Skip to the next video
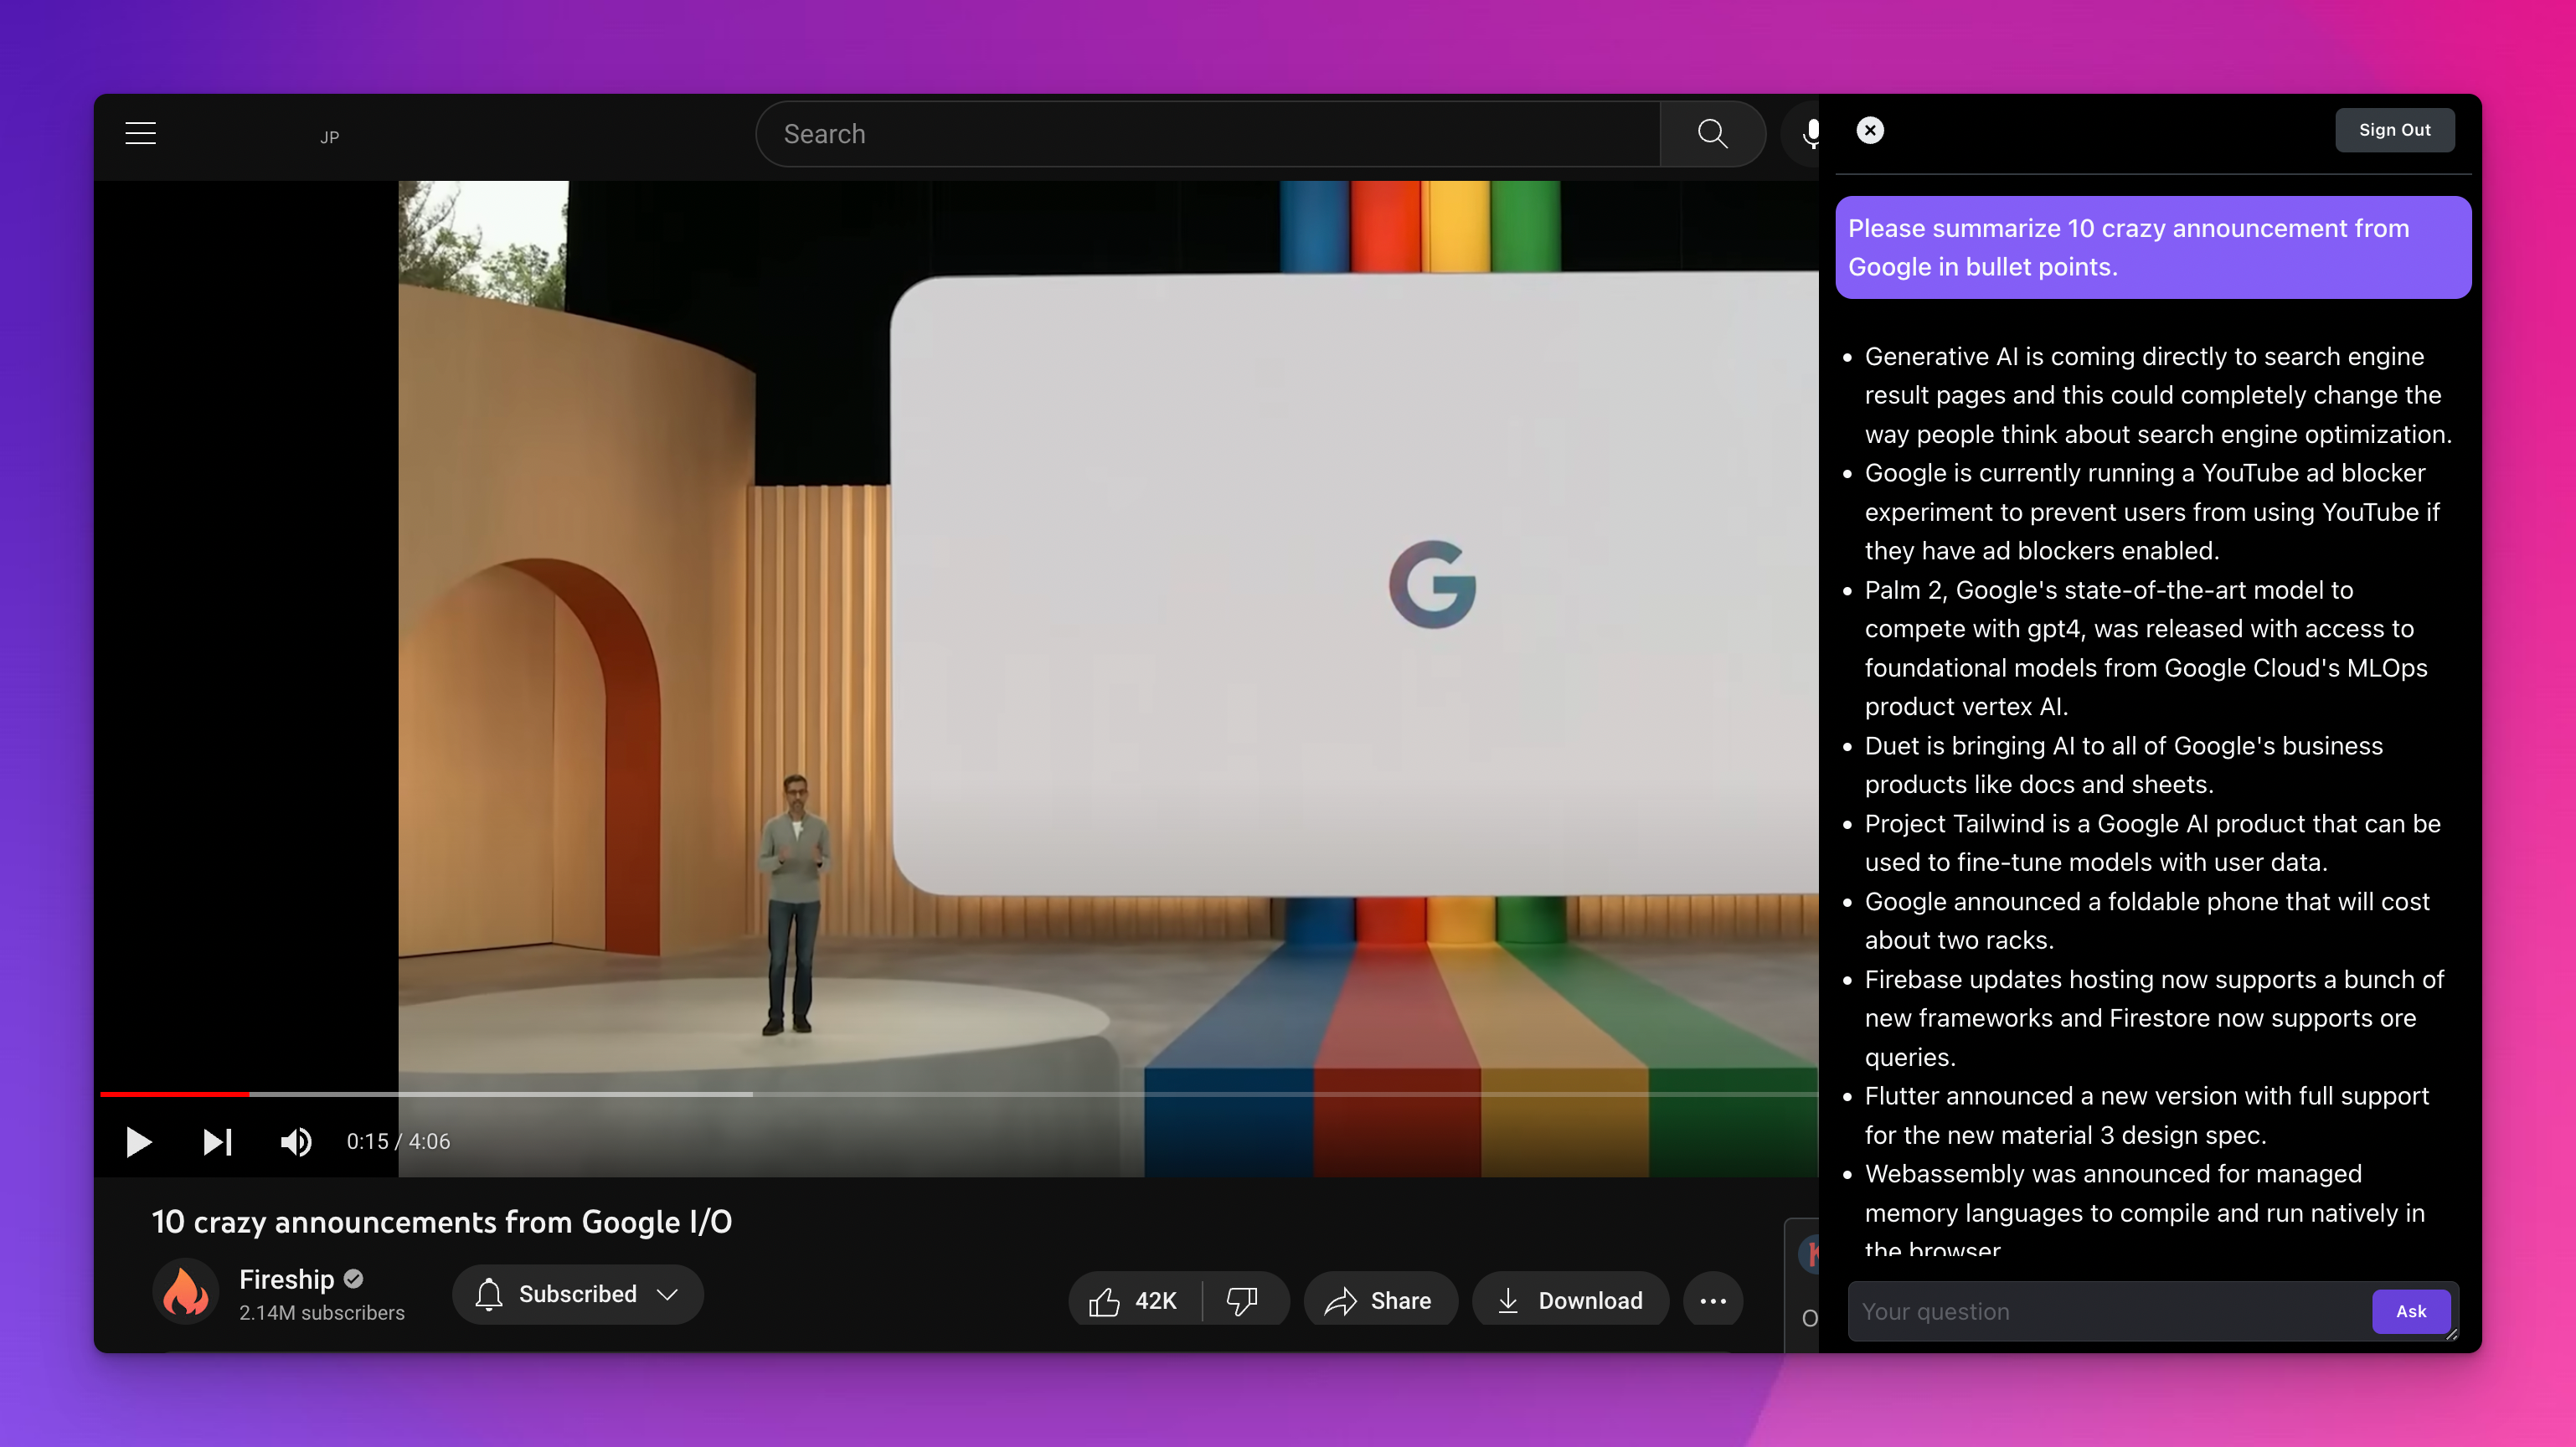Image resolution: width=2576 pixels, height=1447 pixels. [217, 1141]
